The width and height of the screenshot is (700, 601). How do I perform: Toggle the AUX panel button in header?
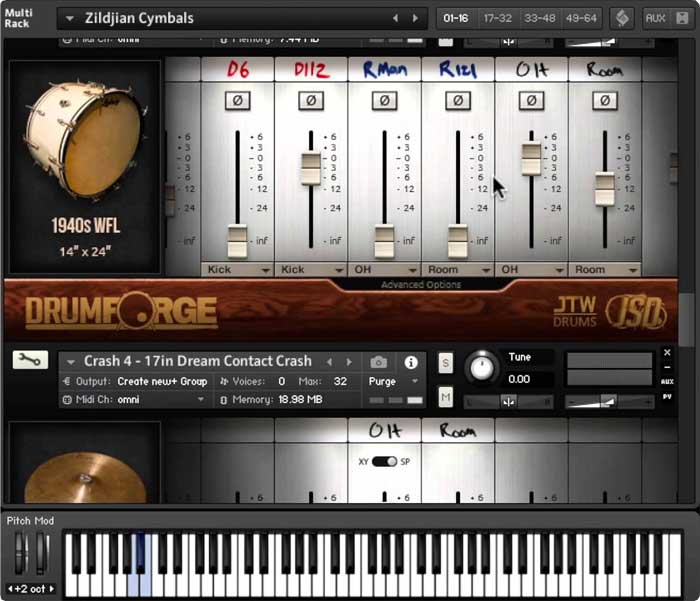tap(655, 18)
